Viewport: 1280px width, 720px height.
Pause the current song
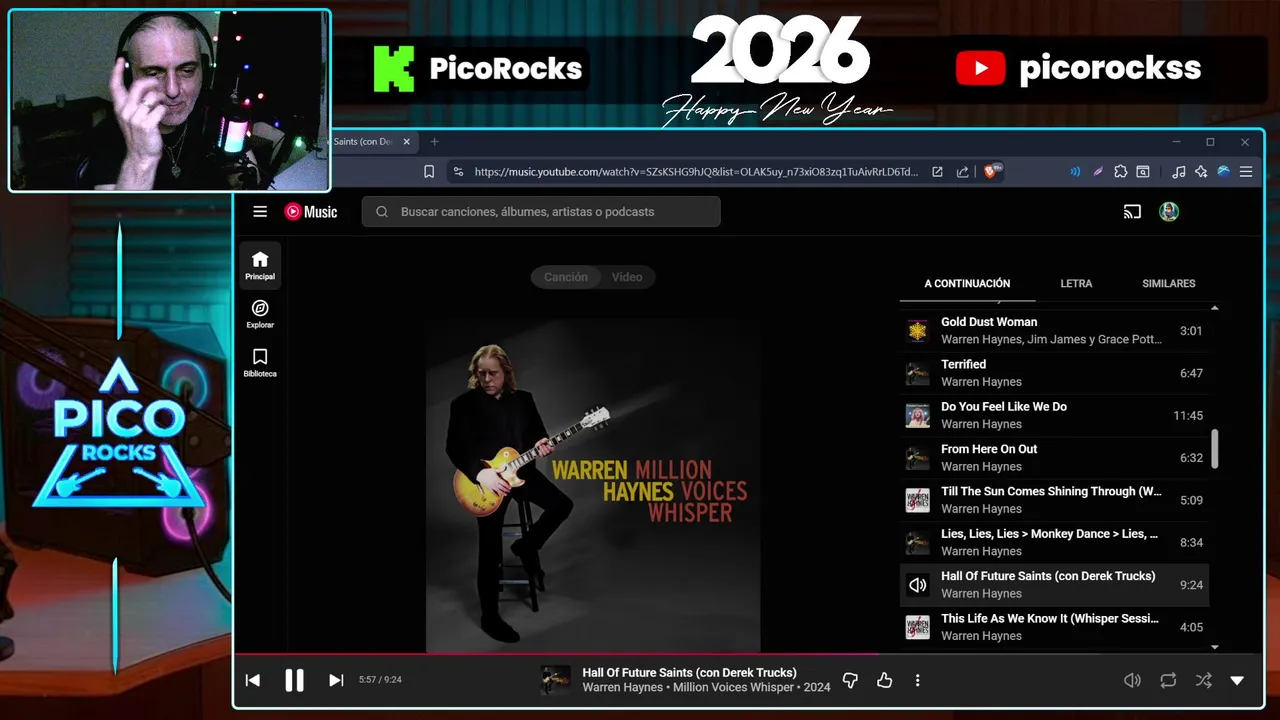point(294,680)
